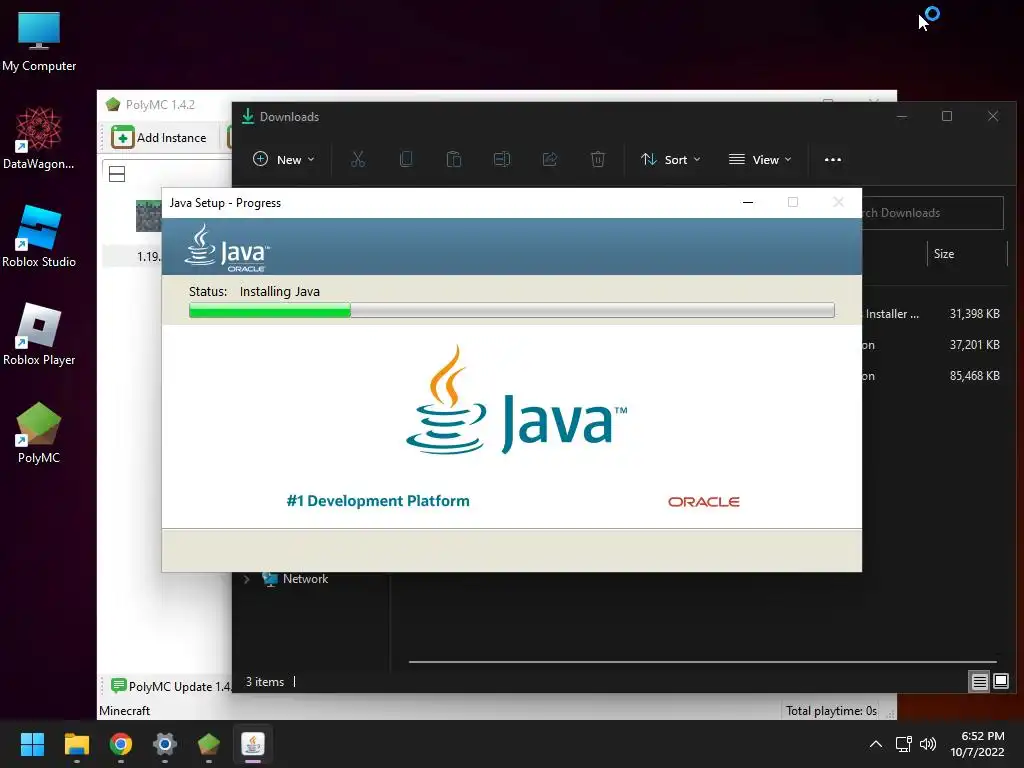Open the View dropdown in Downloads
Screen dimensions: 1024x768
click(760, 159)
